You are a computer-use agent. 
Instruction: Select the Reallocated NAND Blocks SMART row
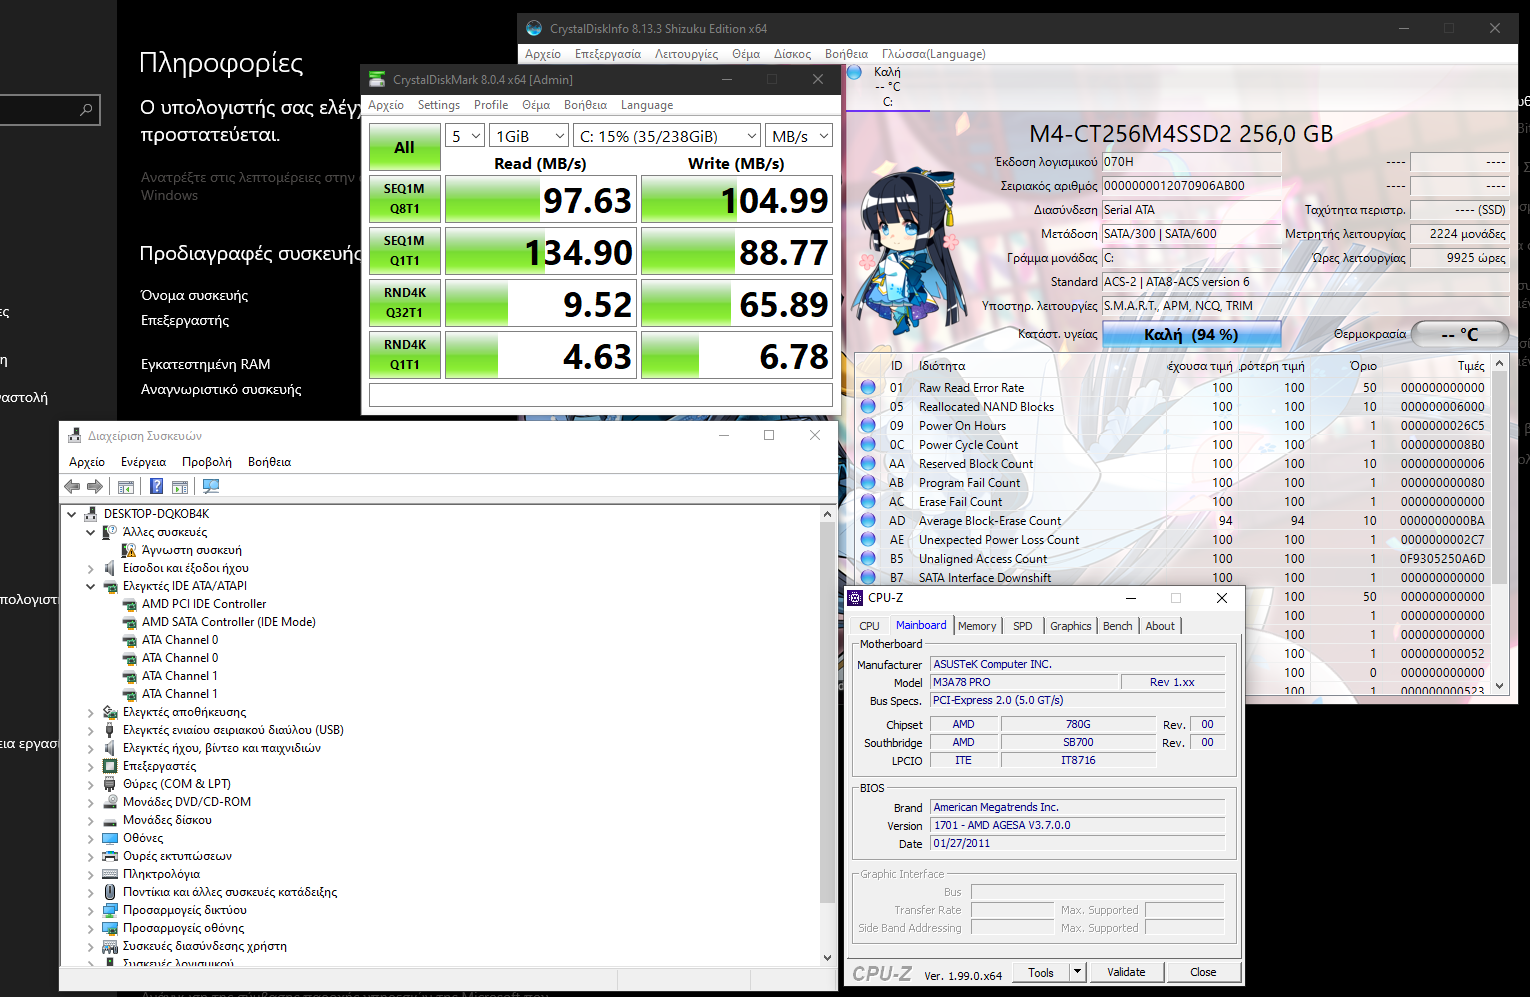pos(1173,407)
